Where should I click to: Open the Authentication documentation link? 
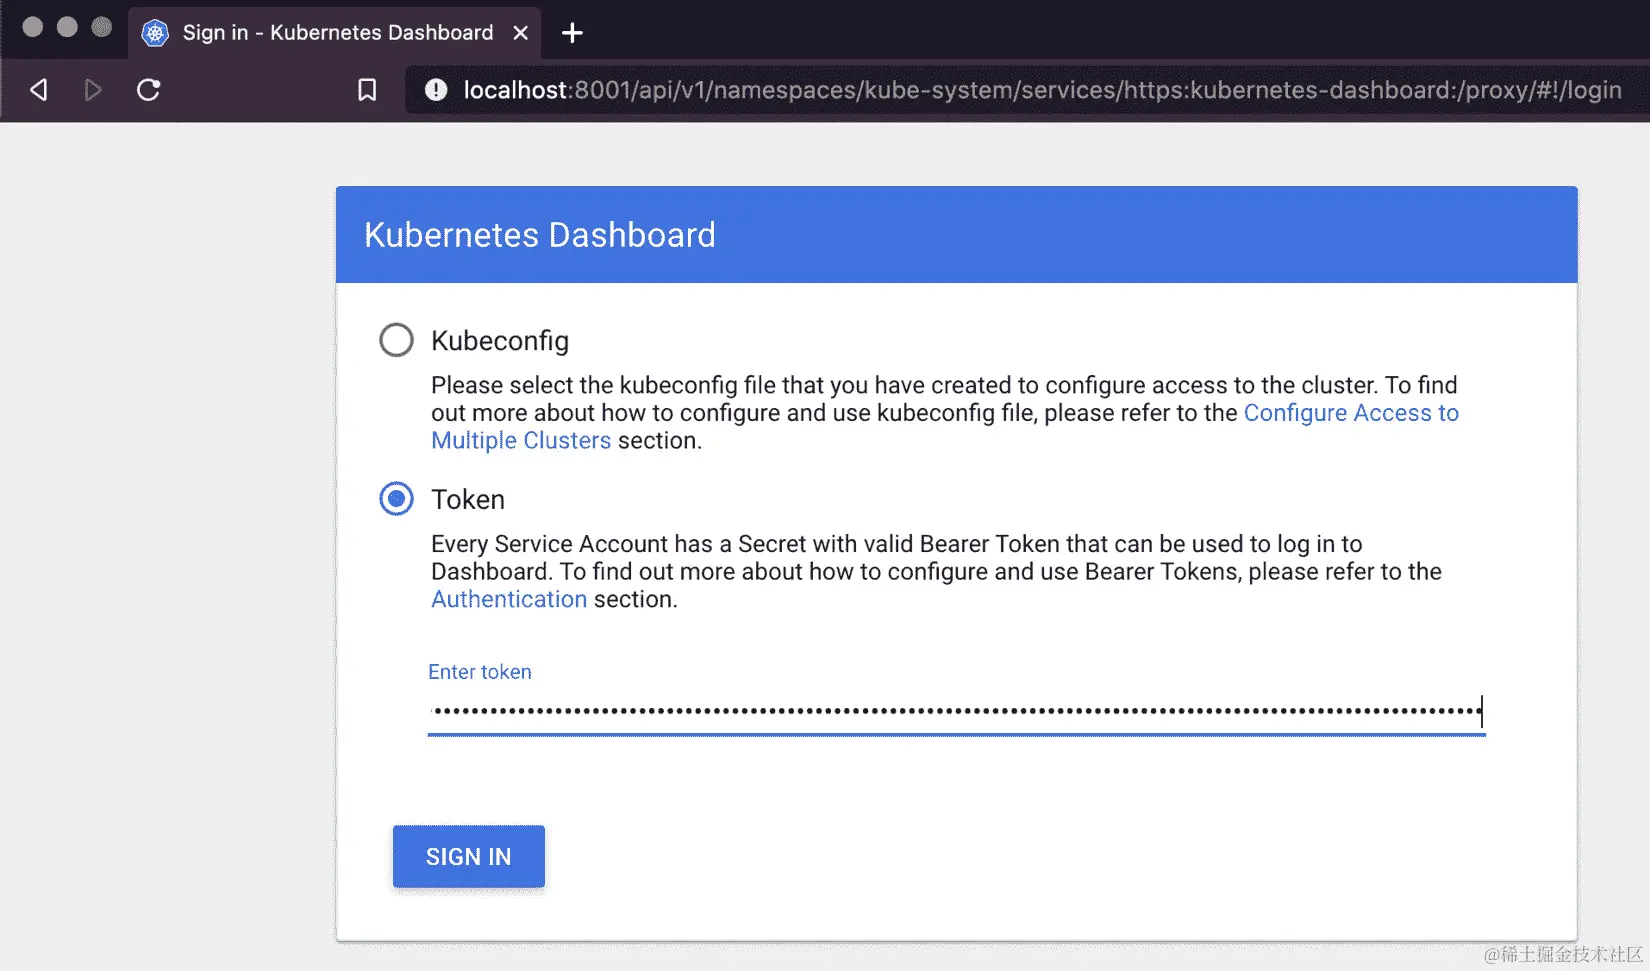click(x=508, y=598)
